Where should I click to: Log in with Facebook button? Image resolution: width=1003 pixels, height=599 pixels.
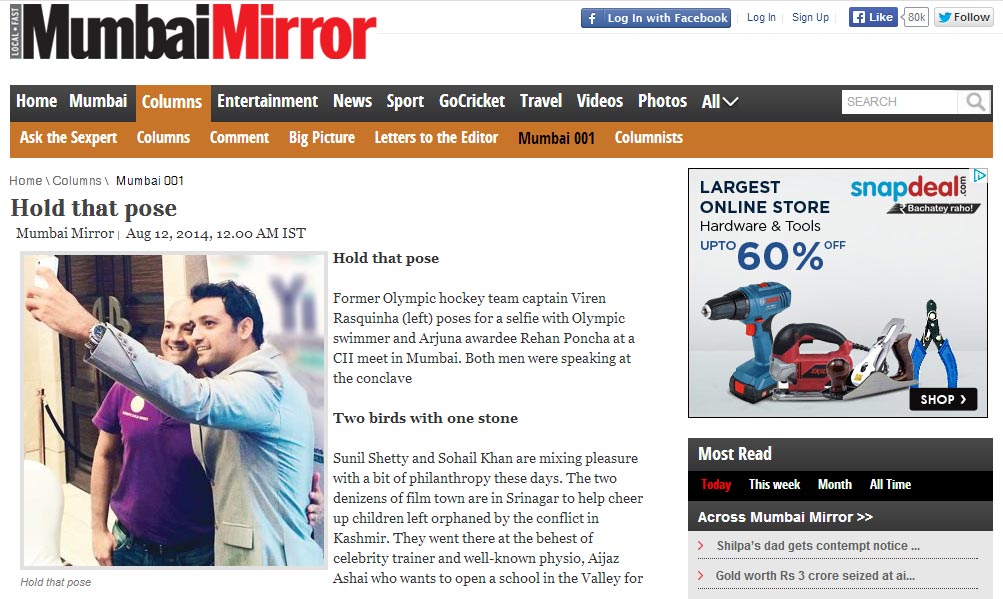pyautogui.click(x=656, y=18)
